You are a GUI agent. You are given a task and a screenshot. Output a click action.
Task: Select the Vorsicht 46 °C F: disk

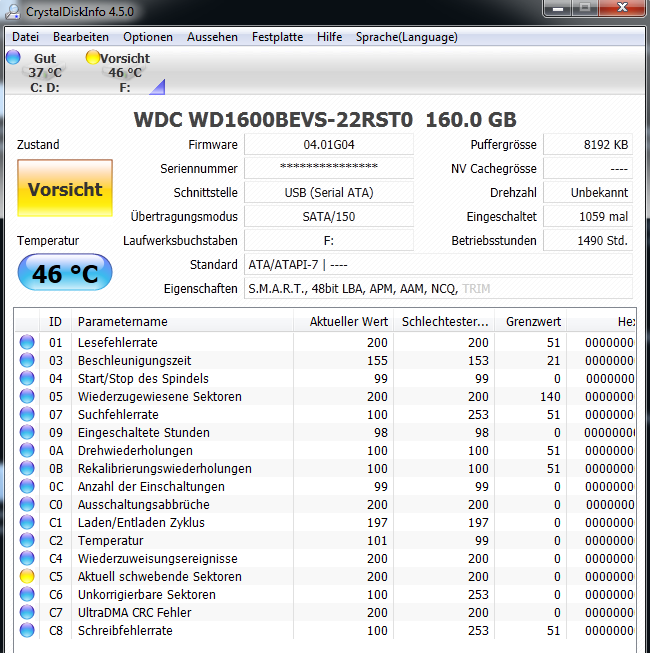tap(125, 72)
